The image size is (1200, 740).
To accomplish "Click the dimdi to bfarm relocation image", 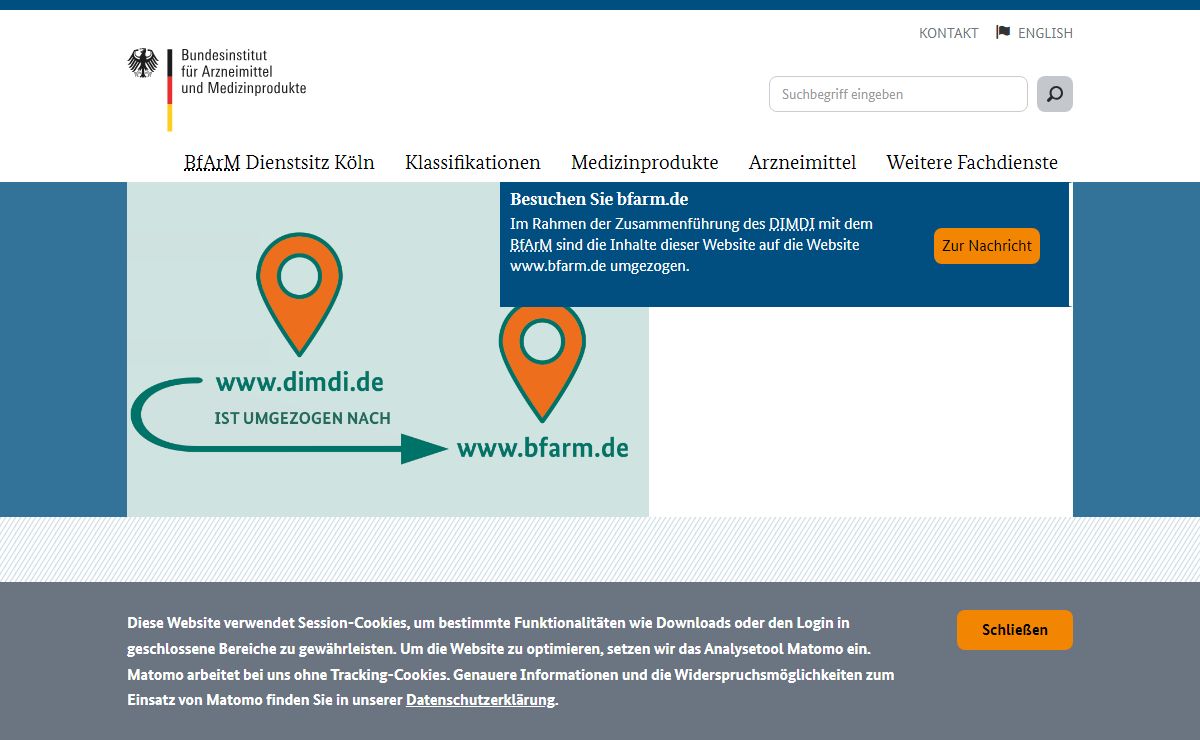I will pyautogui.click(x=388, y=349).
